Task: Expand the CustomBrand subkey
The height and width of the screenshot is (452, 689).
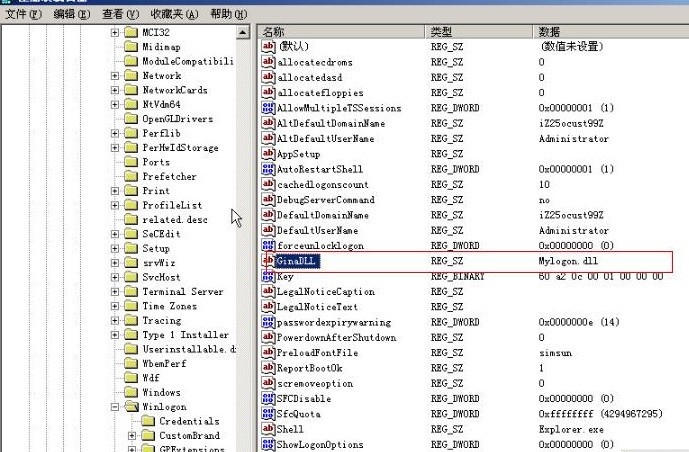Action: tap(132, 436)
